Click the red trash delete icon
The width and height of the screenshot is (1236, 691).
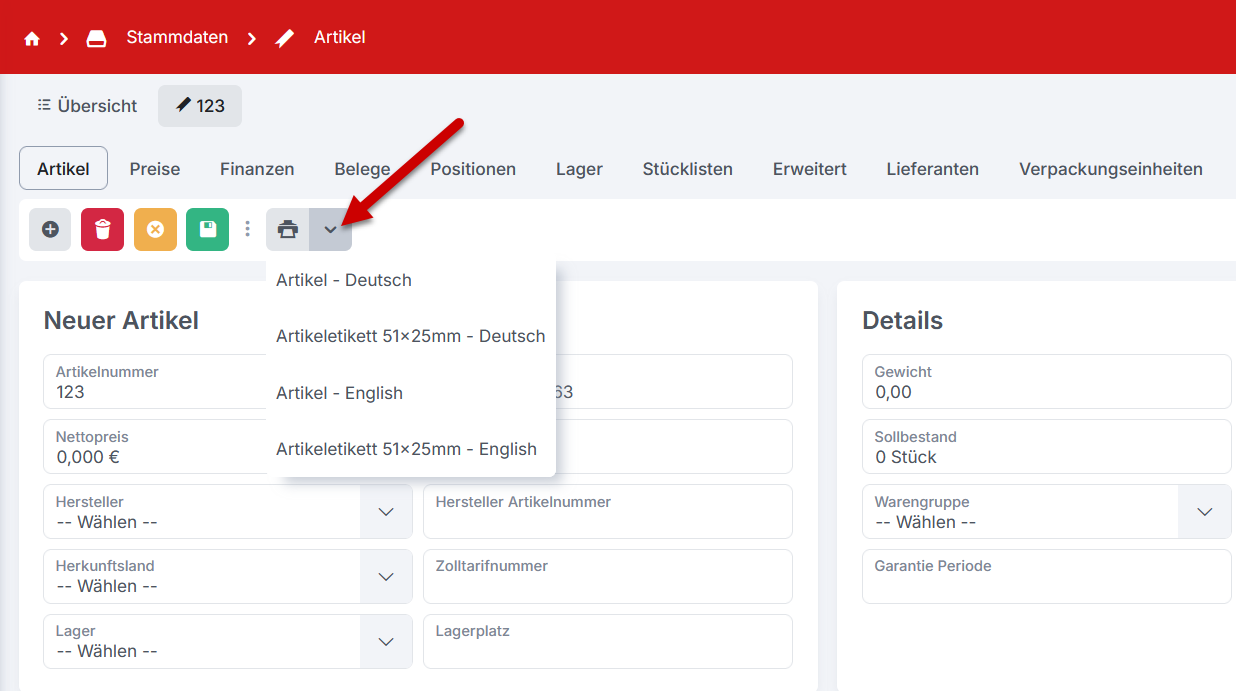102,229
